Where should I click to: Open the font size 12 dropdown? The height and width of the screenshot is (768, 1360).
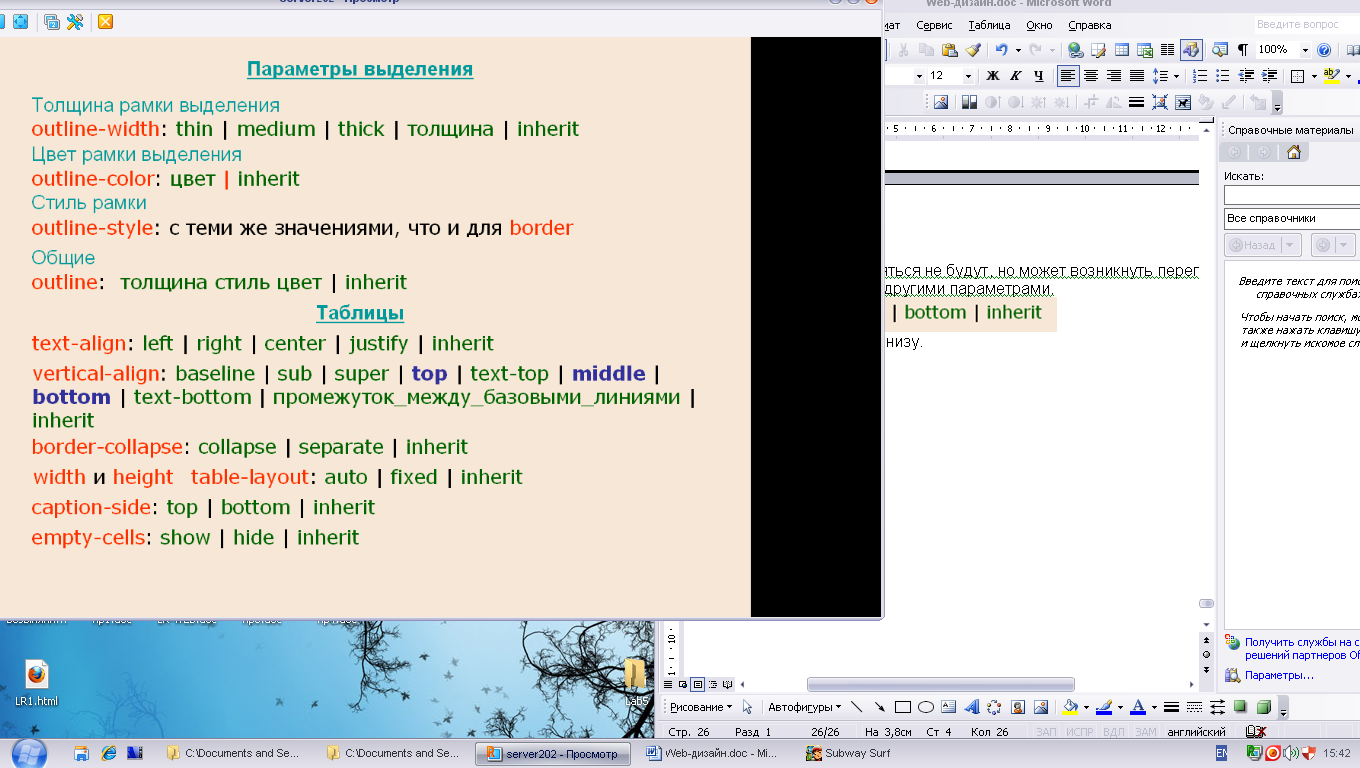coord(968,76)
